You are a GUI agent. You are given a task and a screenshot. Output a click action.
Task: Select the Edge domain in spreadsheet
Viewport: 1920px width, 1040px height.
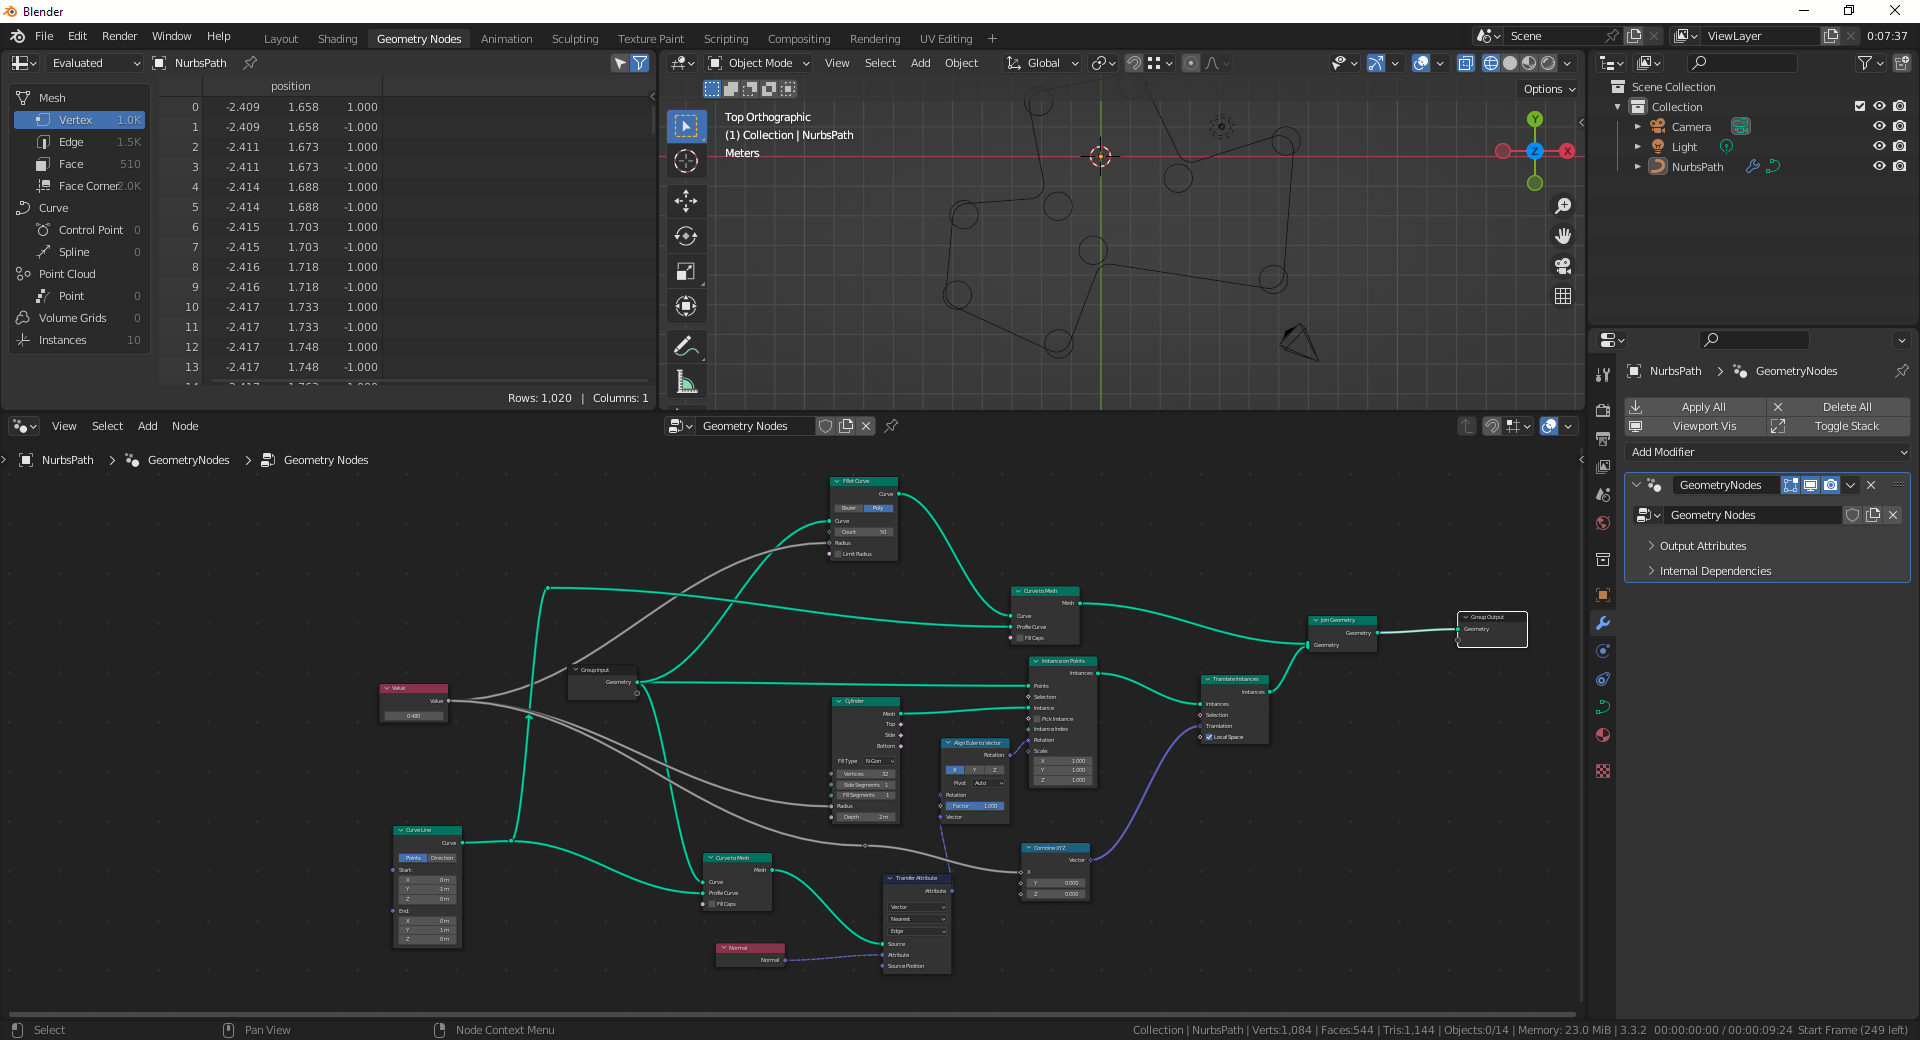80,142
